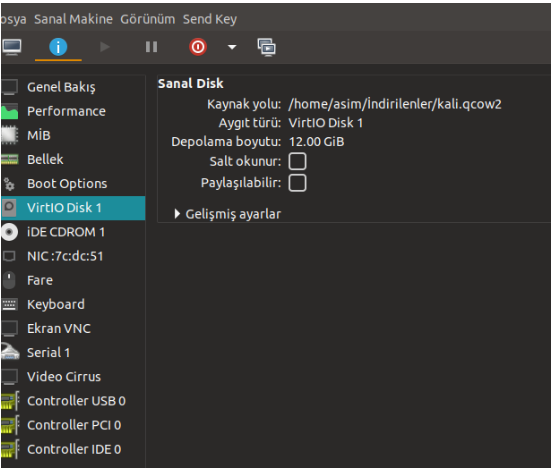Open the Send Key menu

coord(210,19)
